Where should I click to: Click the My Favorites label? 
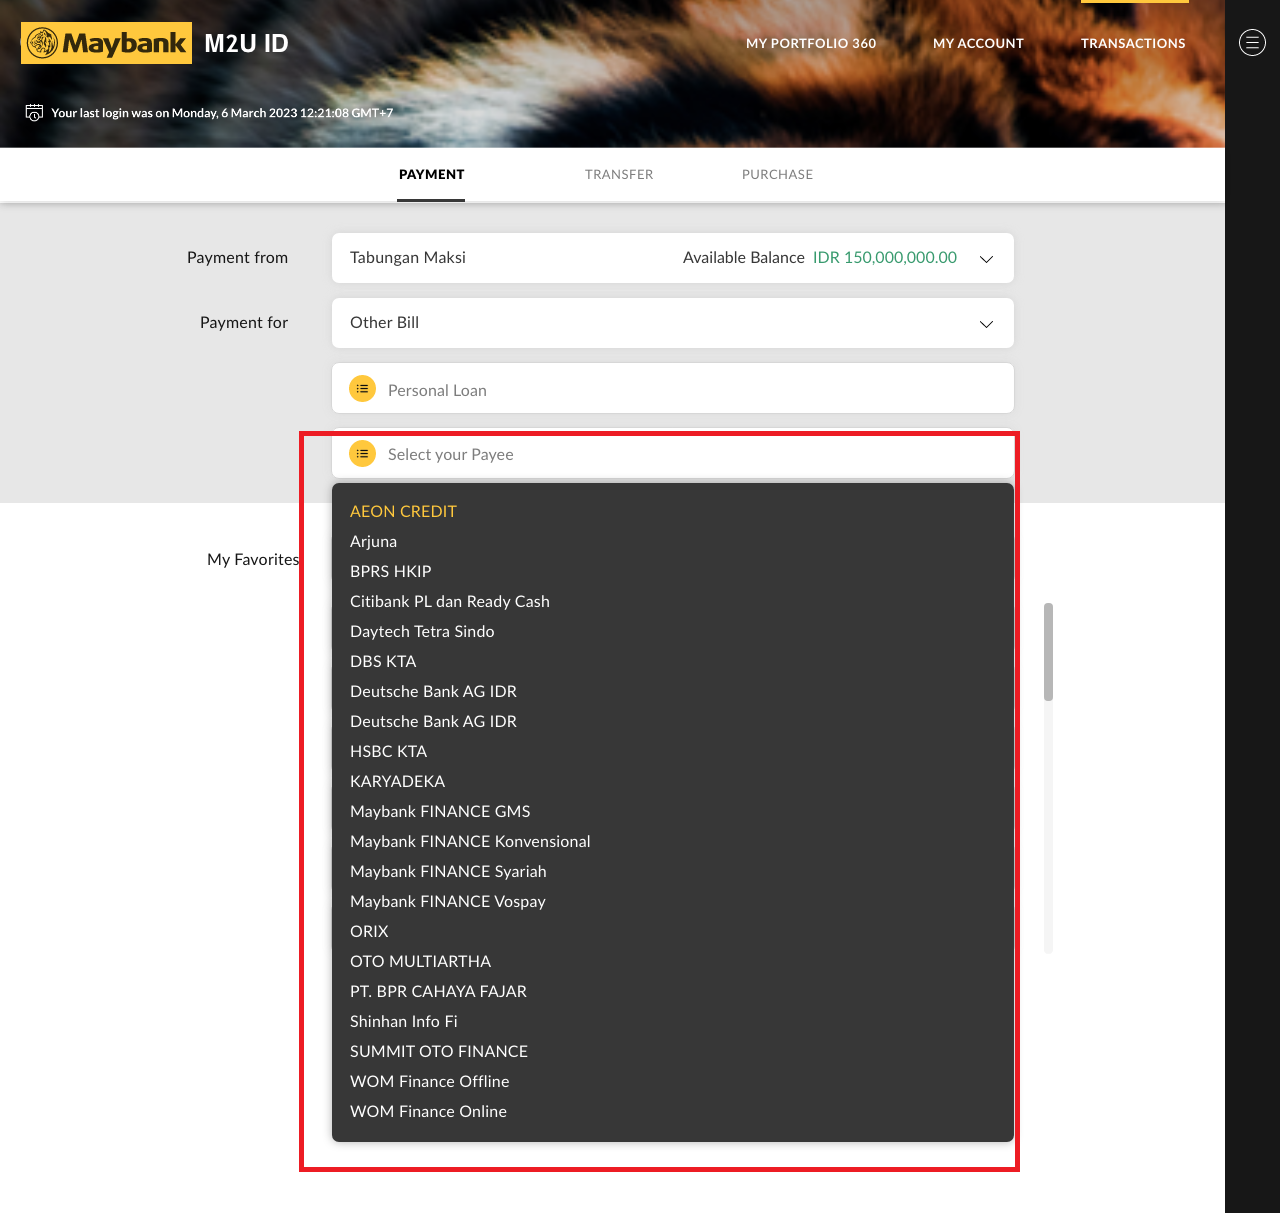tap(253, 559)
